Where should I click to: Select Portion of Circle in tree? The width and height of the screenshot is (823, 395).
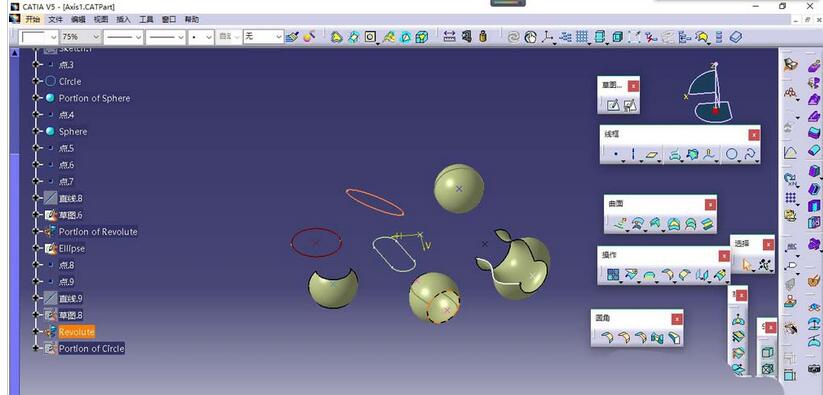pos(91,348)
